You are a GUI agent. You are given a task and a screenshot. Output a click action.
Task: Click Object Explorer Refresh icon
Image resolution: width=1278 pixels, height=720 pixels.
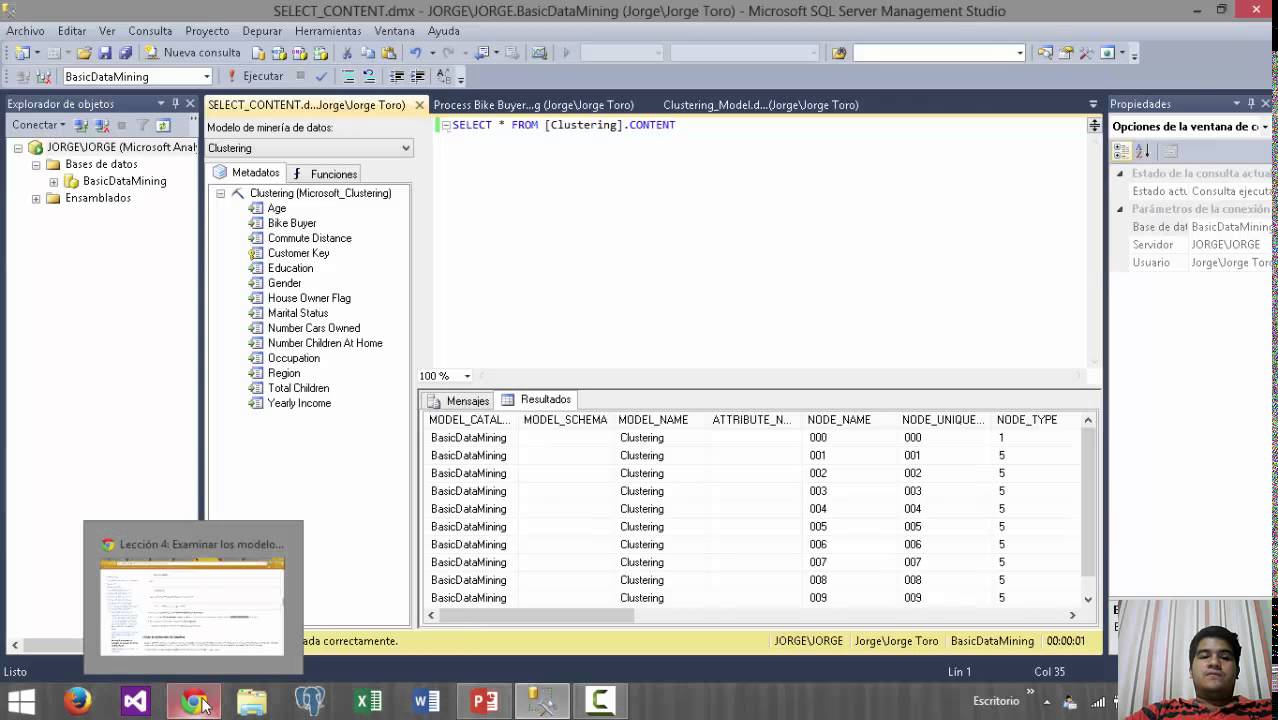(x=163, y=125)
